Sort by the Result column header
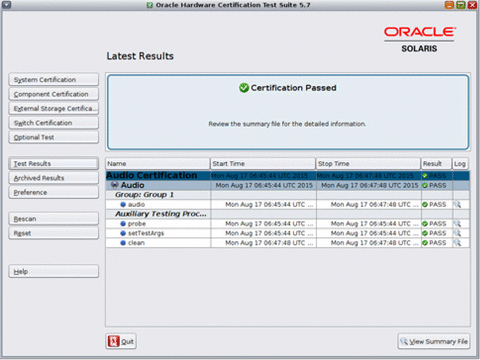 [436, 164]
